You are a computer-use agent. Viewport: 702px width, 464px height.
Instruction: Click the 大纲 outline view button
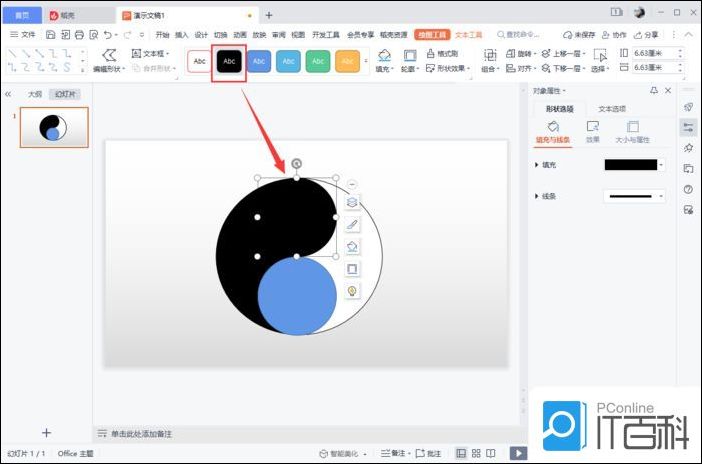(35, 93)
